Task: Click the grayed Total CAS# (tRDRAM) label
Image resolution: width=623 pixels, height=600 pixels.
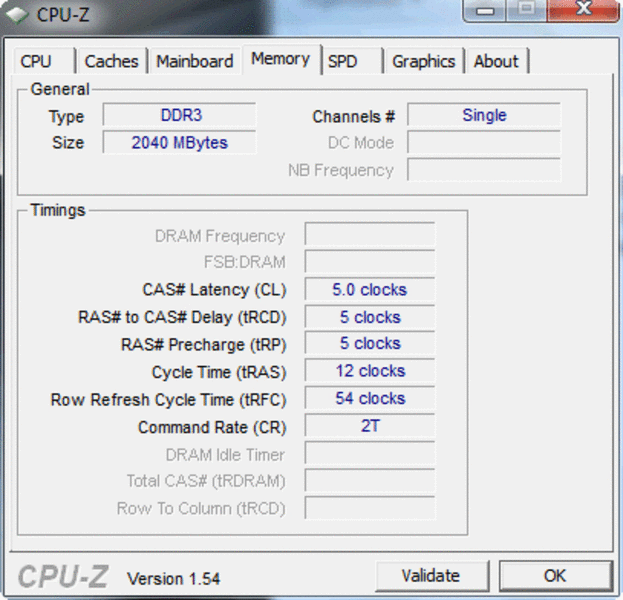Action: coord(206,481)
